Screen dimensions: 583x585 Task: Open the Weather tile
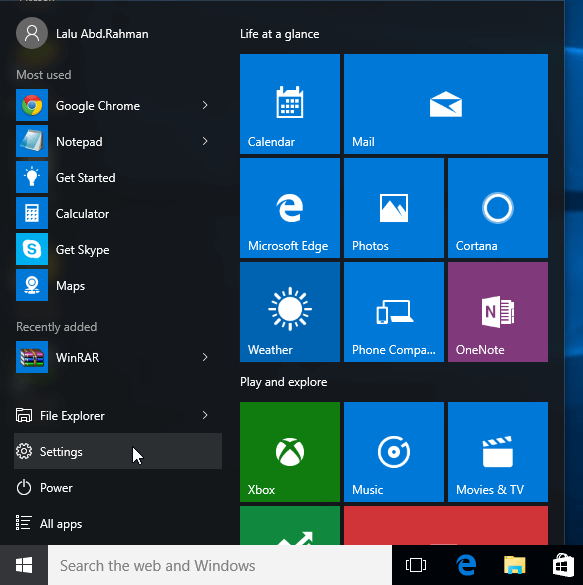[x=290, y=312]
